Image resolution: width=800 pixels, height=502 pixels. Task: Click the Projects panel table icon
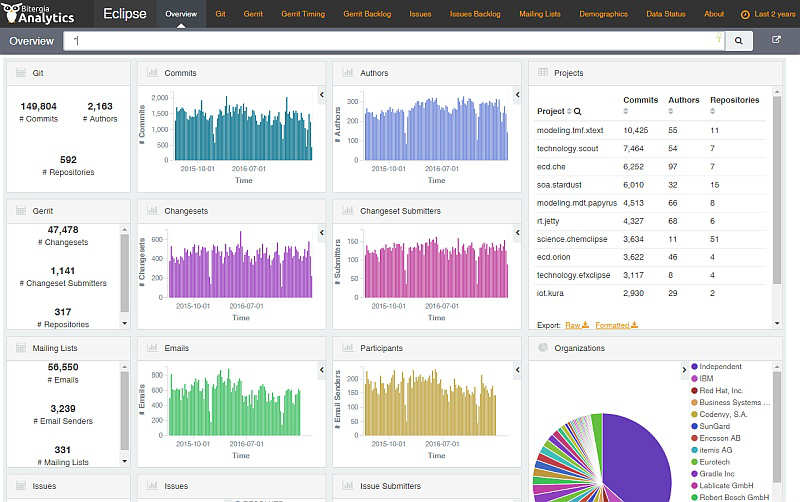[543, 72]
